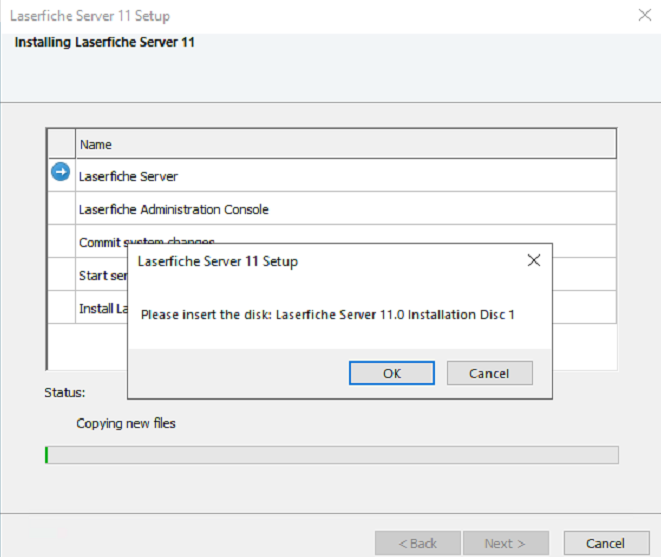Viewport: 661px width, 557px height.
Task: Close the insert disk dialog with X
Action: click(x=534, y=261)
